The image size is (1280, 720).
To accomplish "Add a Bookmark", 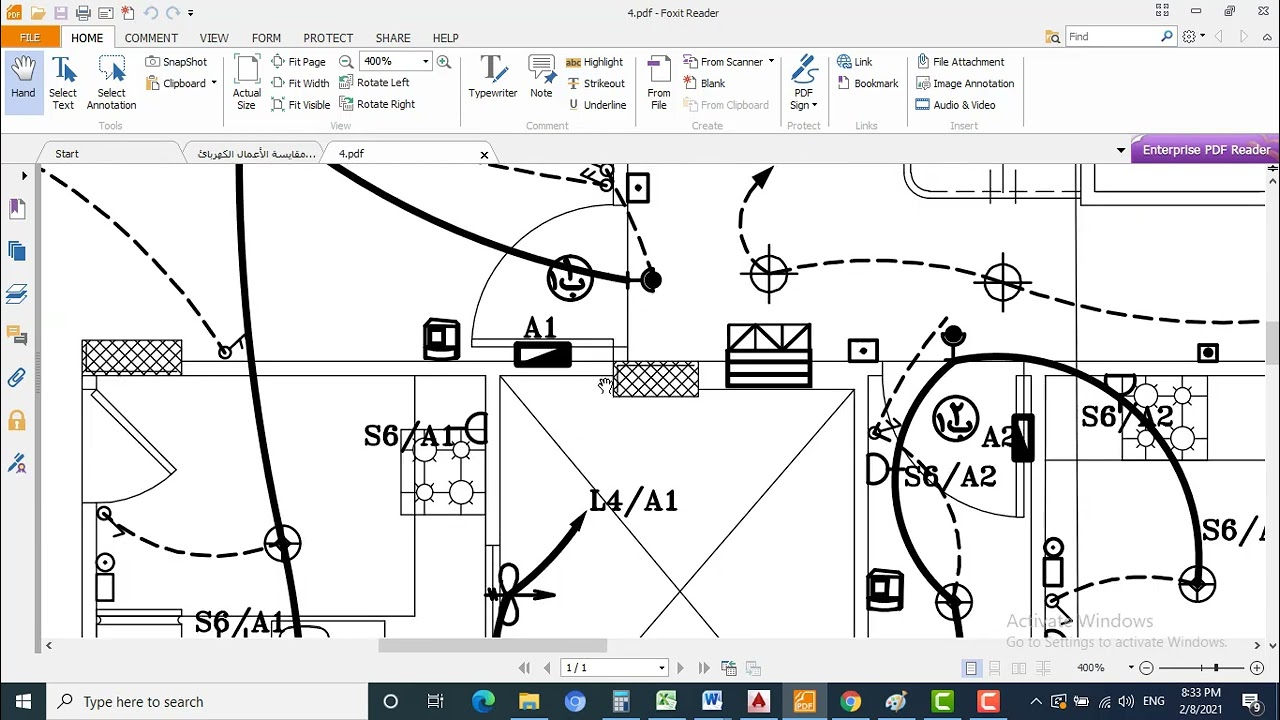I will (x=867, y=83).
